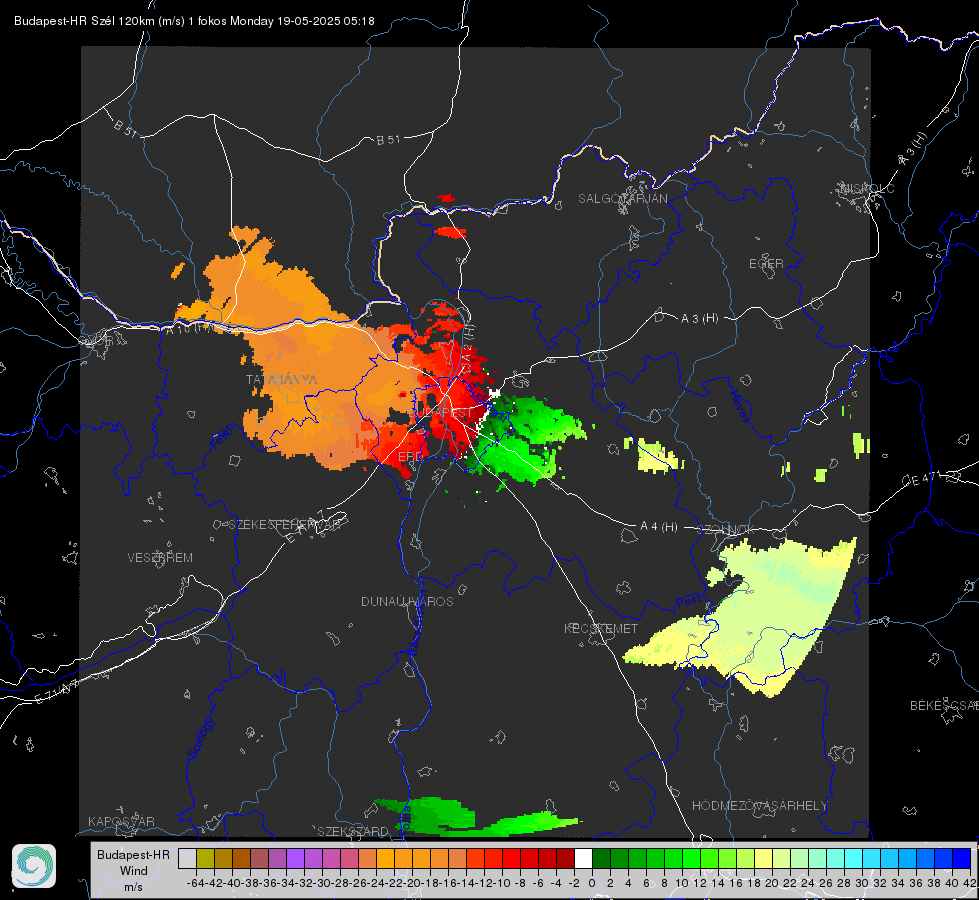Pick the deep blue swatch between 40 and 42
The height and width of the screenshot is (900, 979).
pyautogui.click(x=961, y=858)
